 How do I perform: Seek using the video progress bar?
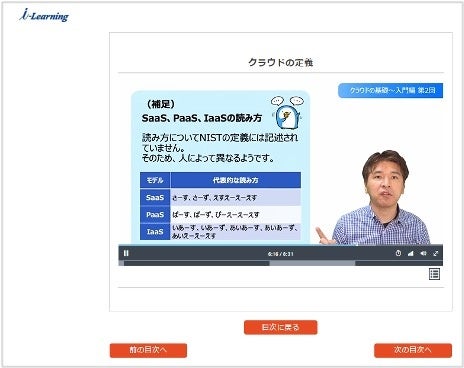(x=281, y=263)
